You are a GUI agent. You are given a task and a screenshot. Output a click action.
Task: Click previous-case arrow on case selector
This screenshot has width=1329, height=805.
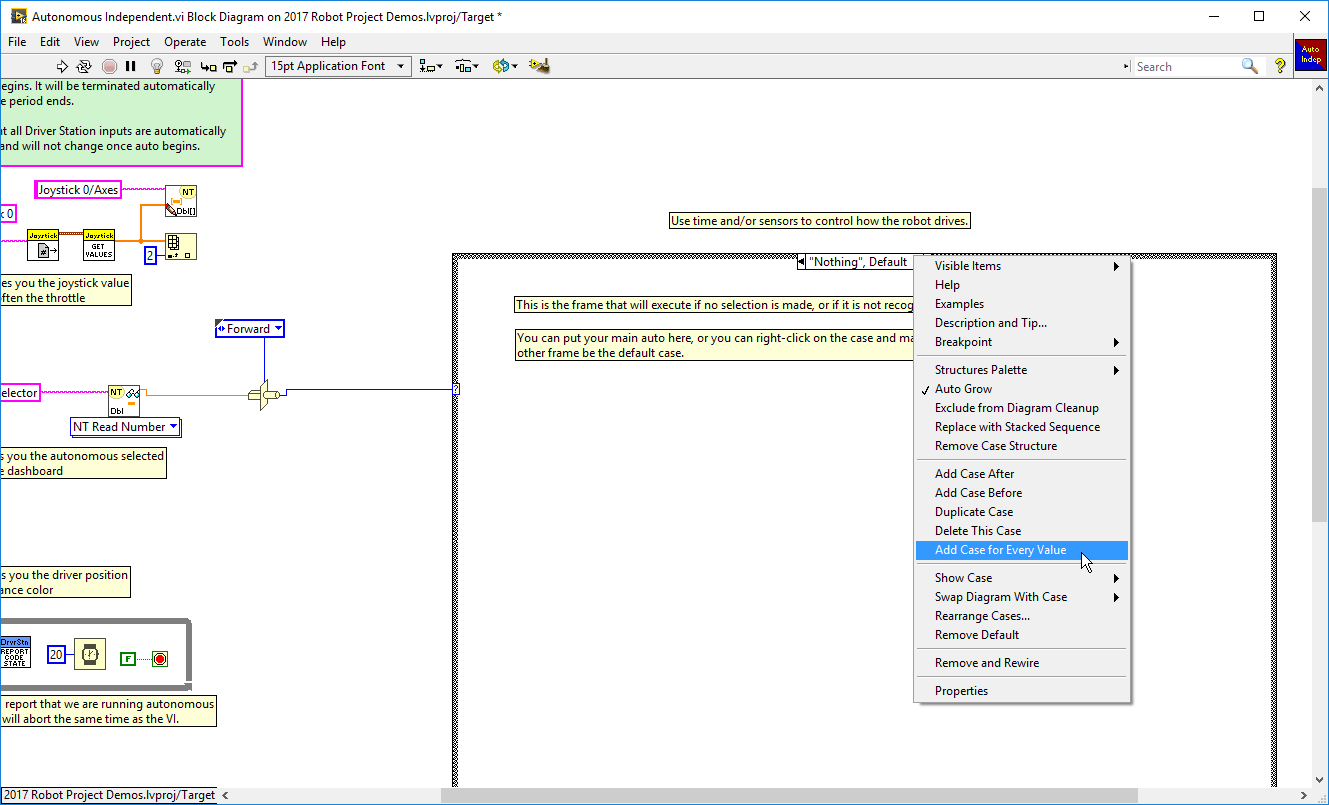(x=802, y=262)
